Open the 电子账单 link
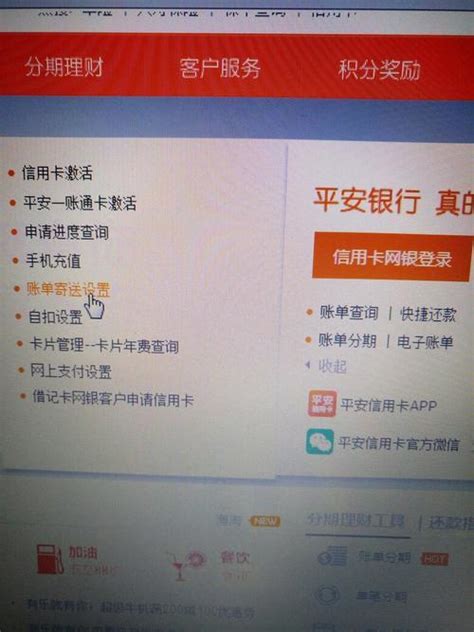 click(x=425, y=342)
